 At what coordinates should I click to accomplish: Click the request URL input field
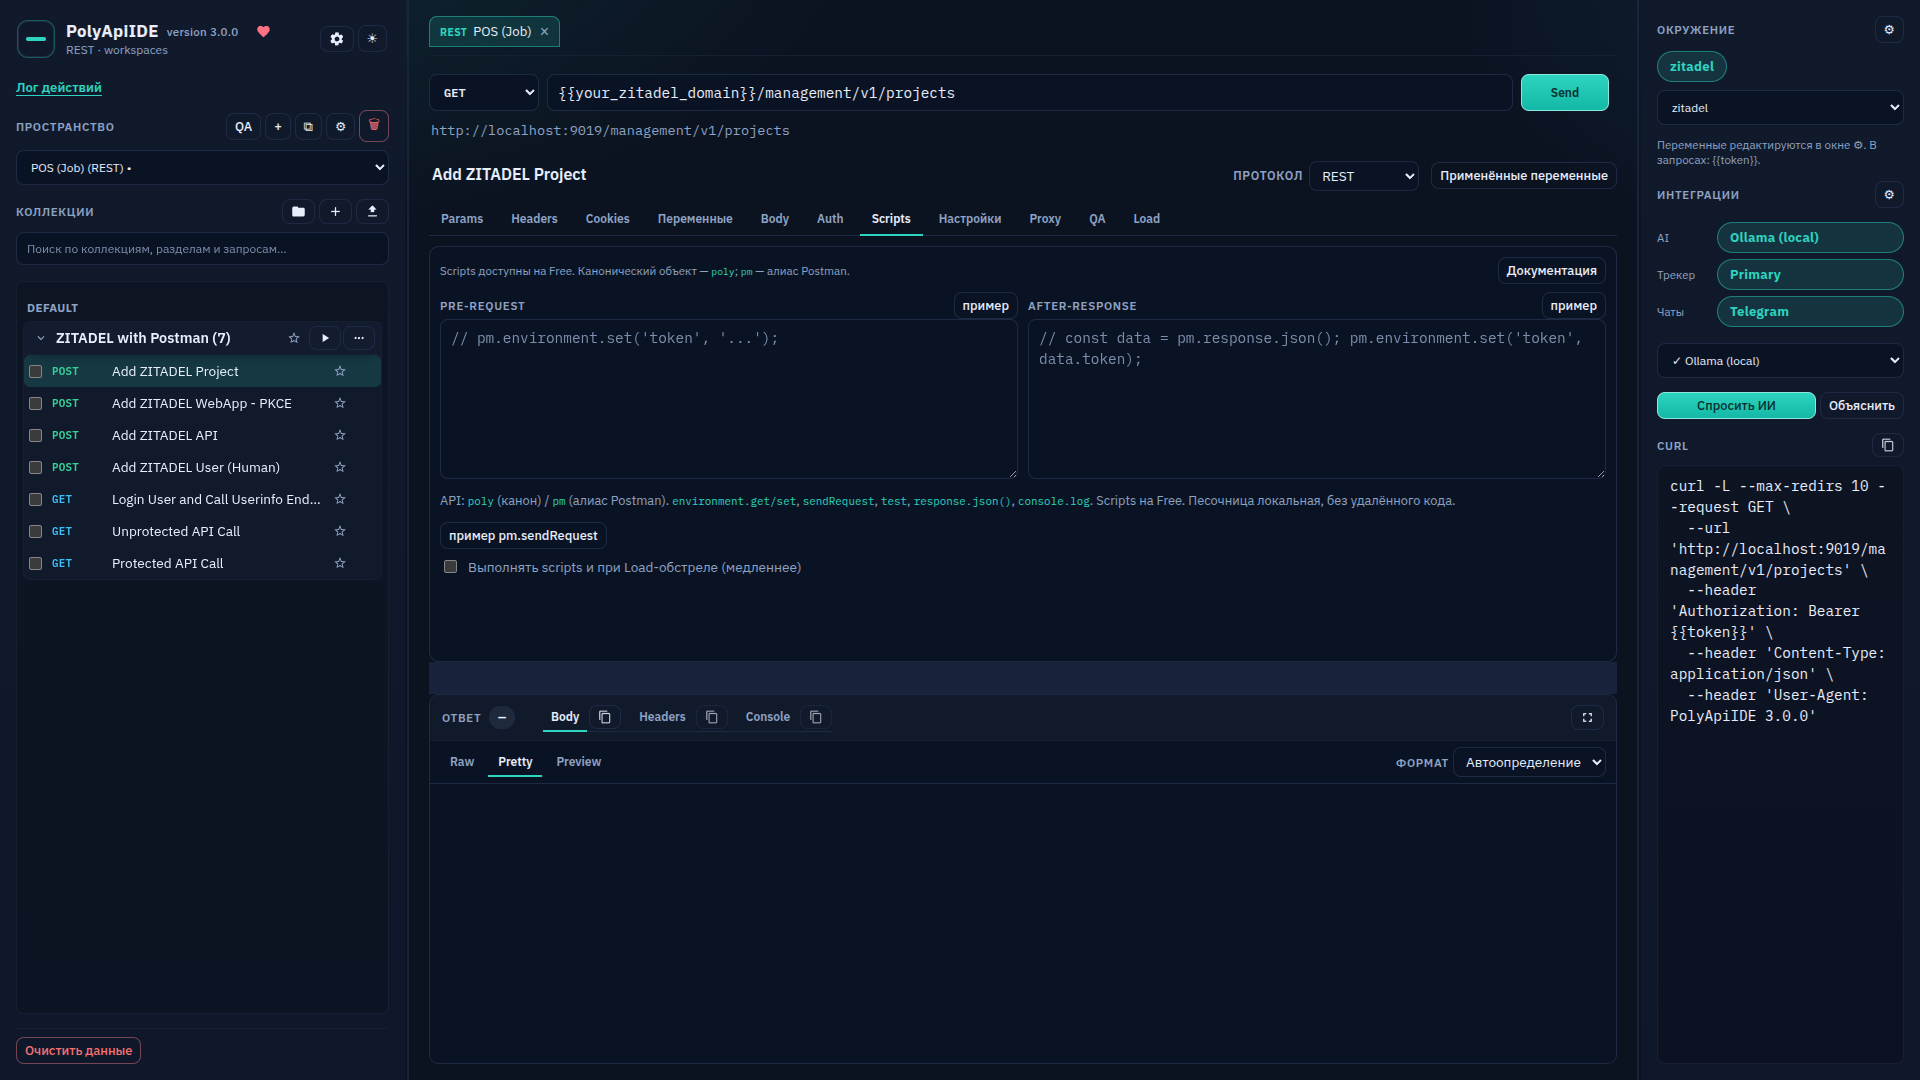pyautogui.click(x=1030, y=93)
